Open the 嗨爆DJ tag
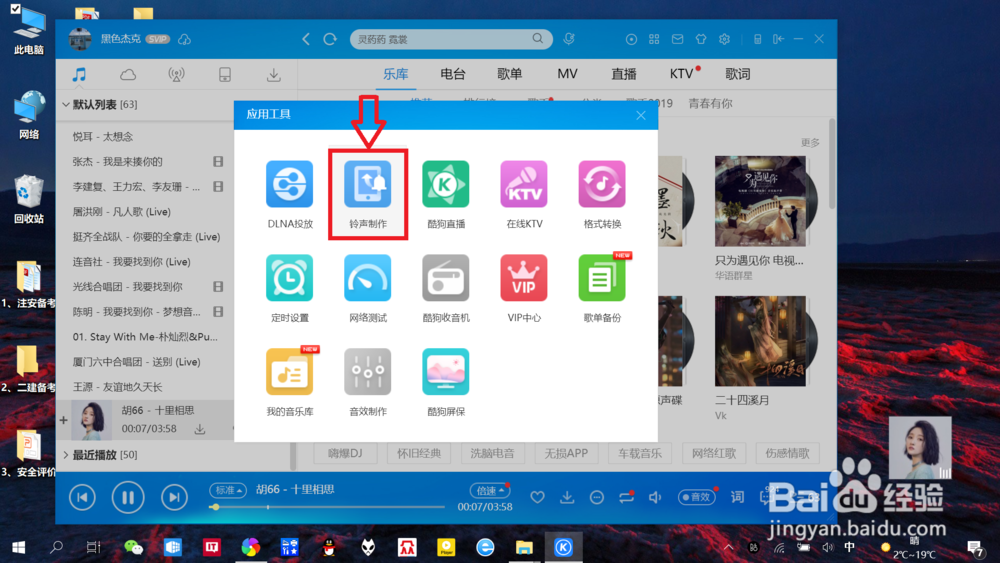 click(345, 453)
